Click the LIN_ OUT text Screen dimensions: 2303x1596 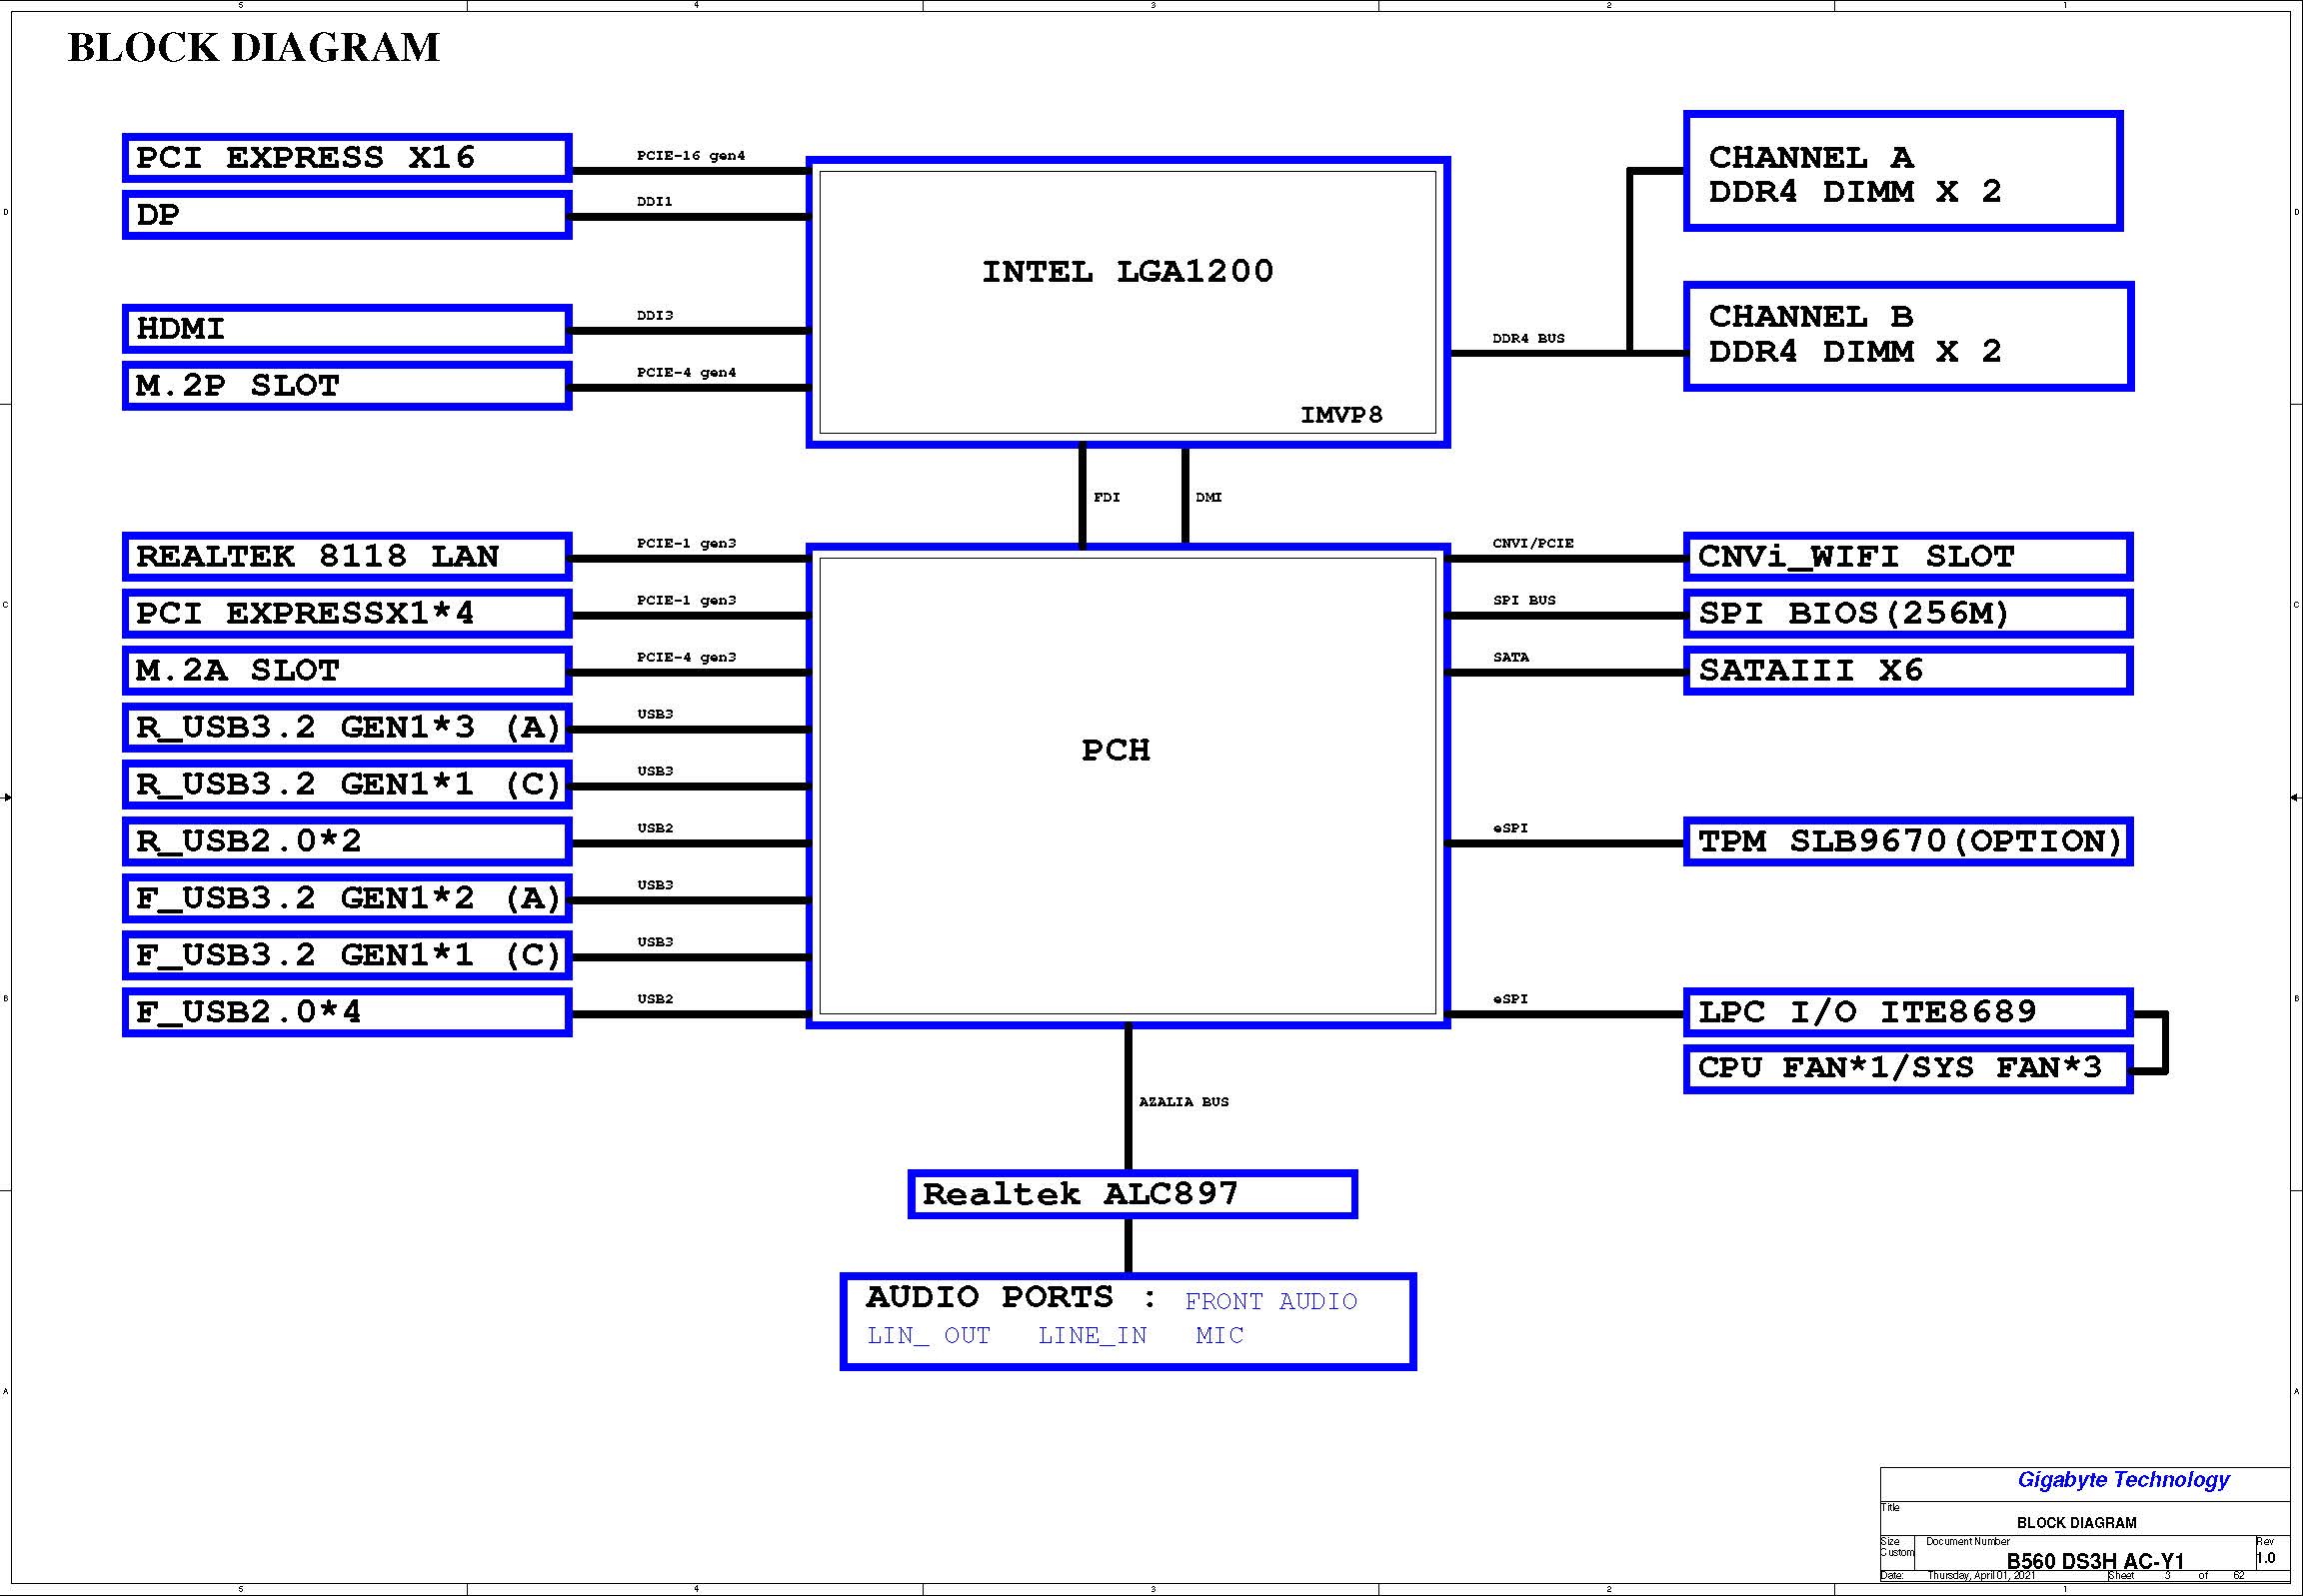928,1336
